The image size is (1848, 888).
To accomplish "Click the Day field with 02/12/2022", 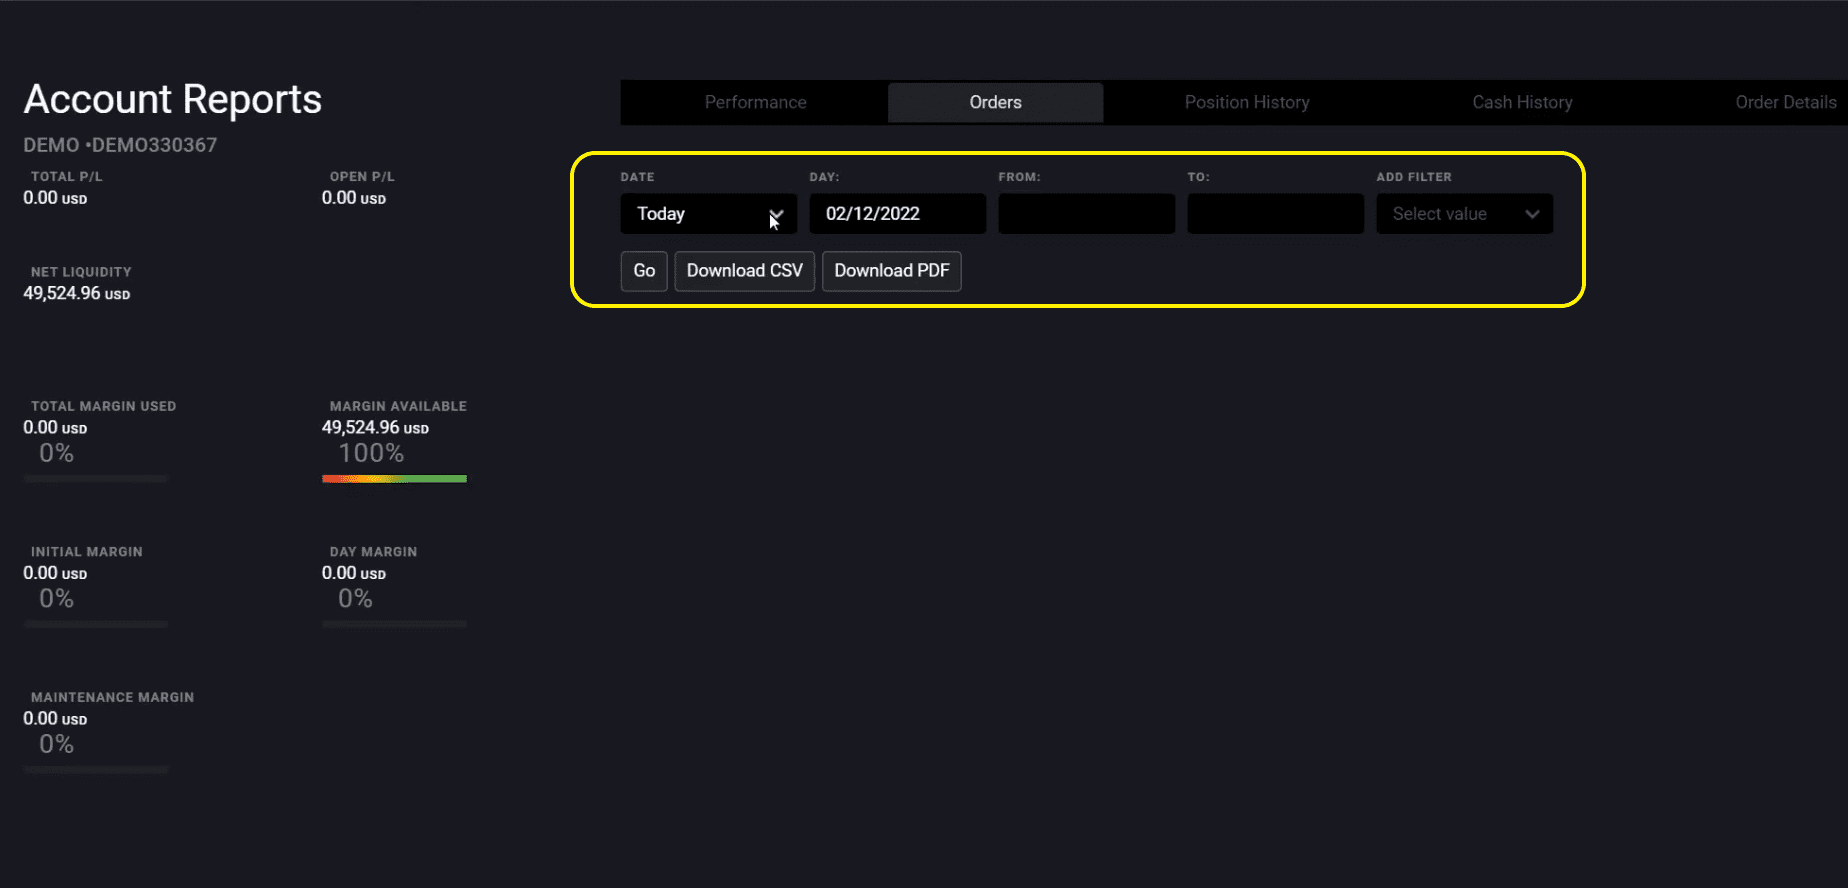I will 897,214.
